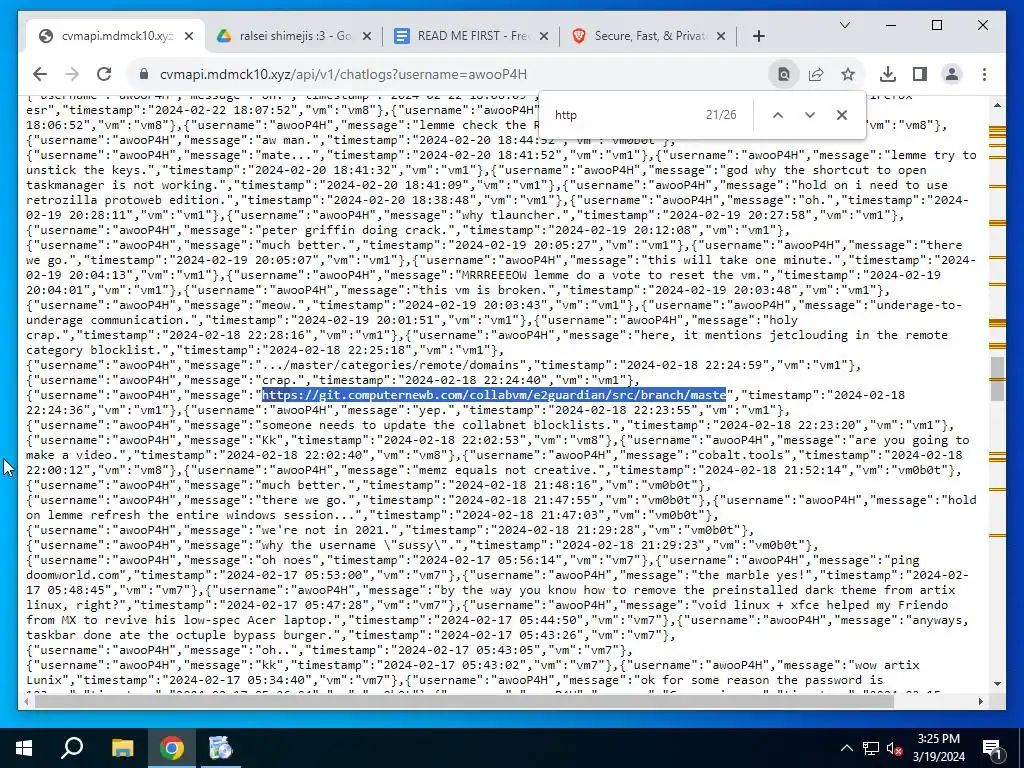Viewport: 1024px width, 768px height.
Task: Reload the chatlogs page
Action: point(104,74)
